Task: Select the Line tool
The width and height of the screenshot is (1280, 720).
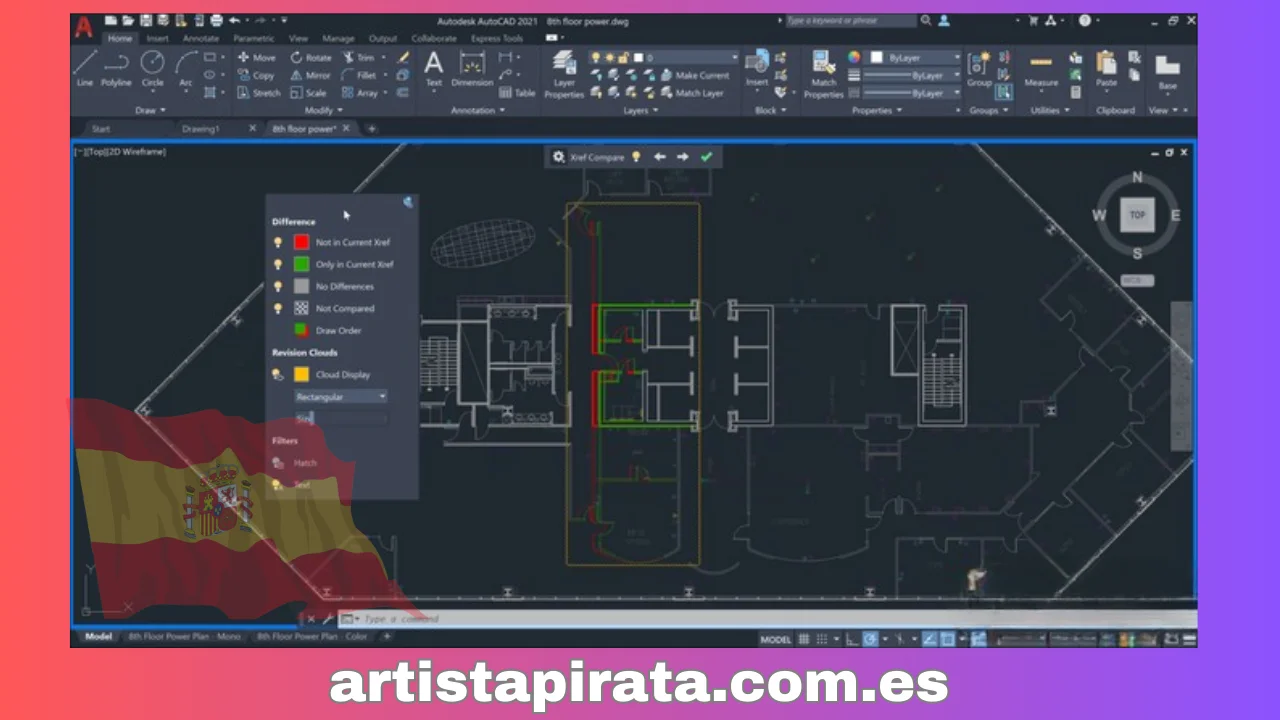Action: [x=85, y=68]
